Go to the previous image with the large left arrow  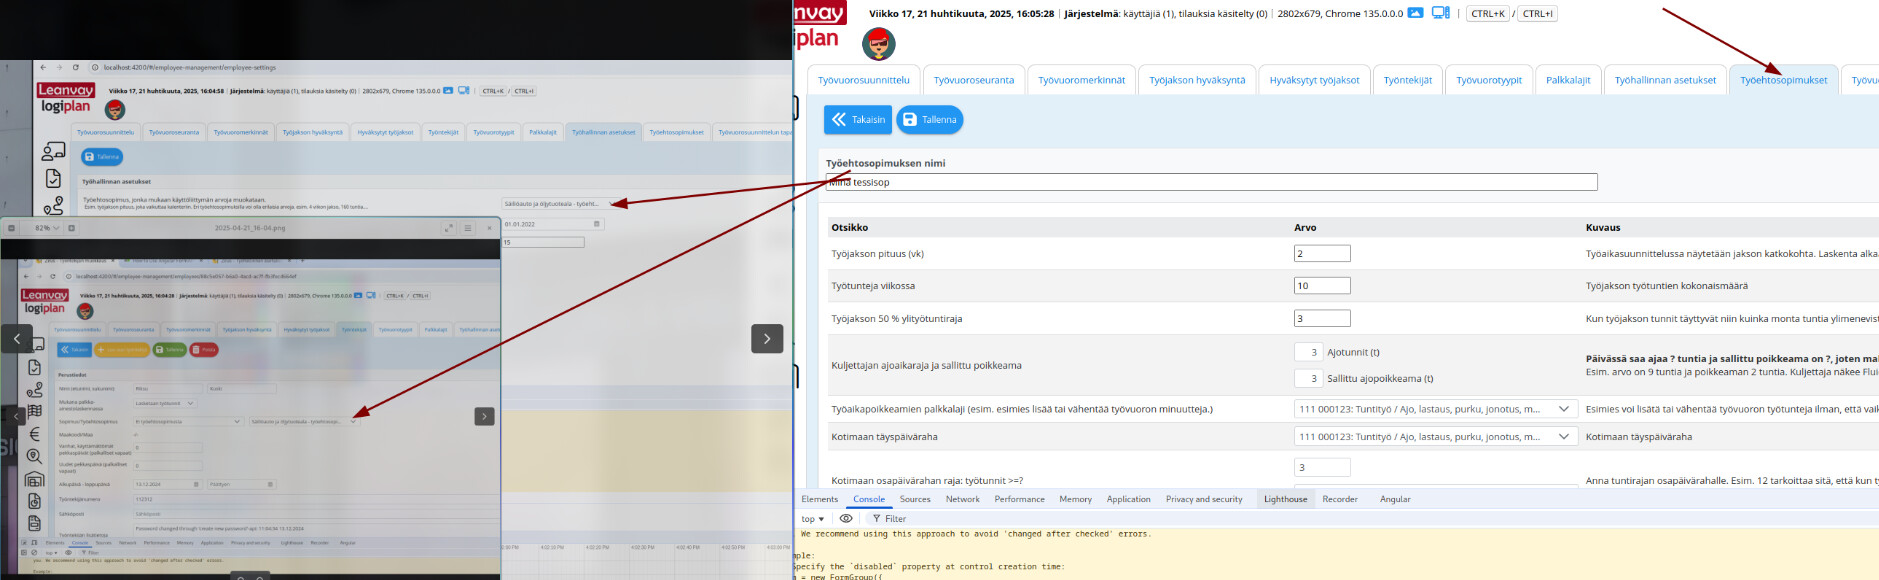17,339
